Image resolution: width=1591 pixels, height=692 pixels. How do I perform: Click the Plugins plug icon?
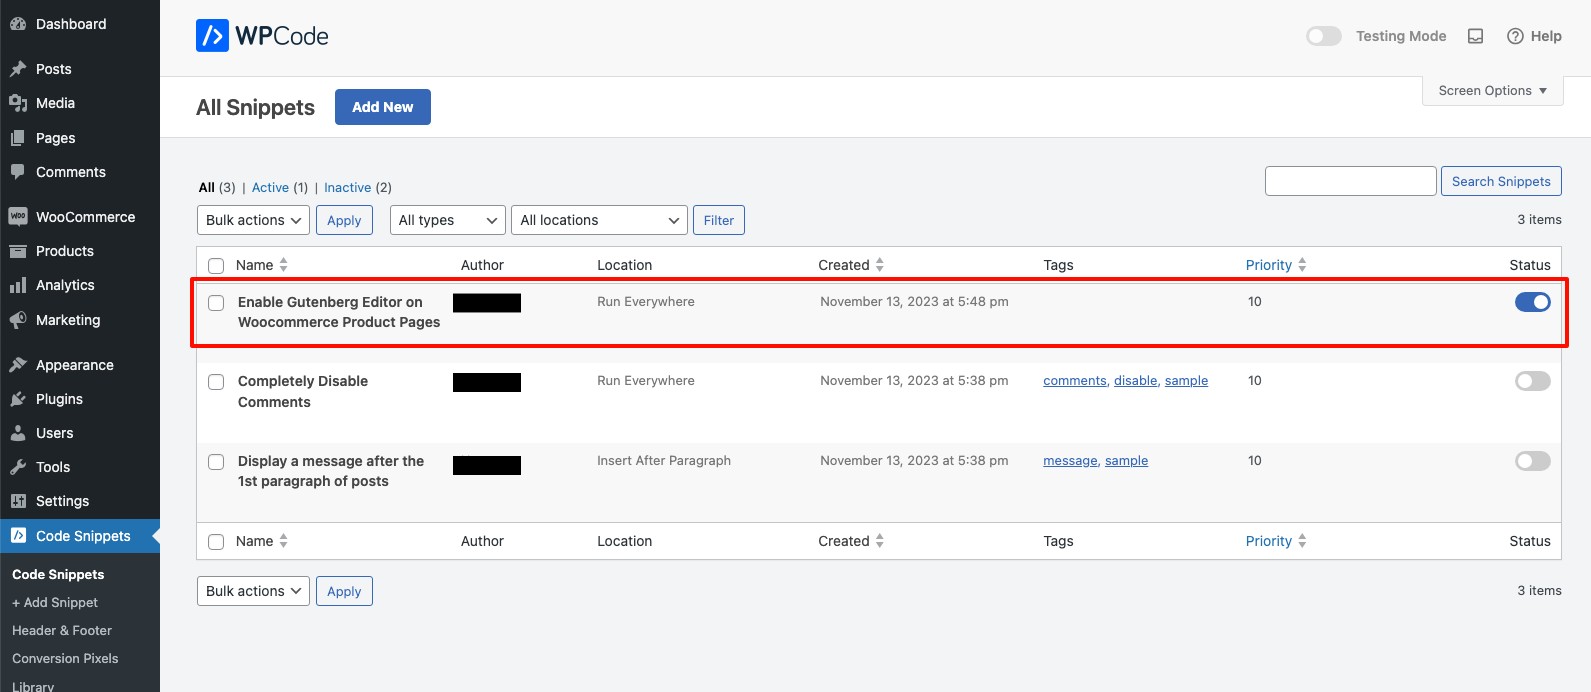pos(18,399)
